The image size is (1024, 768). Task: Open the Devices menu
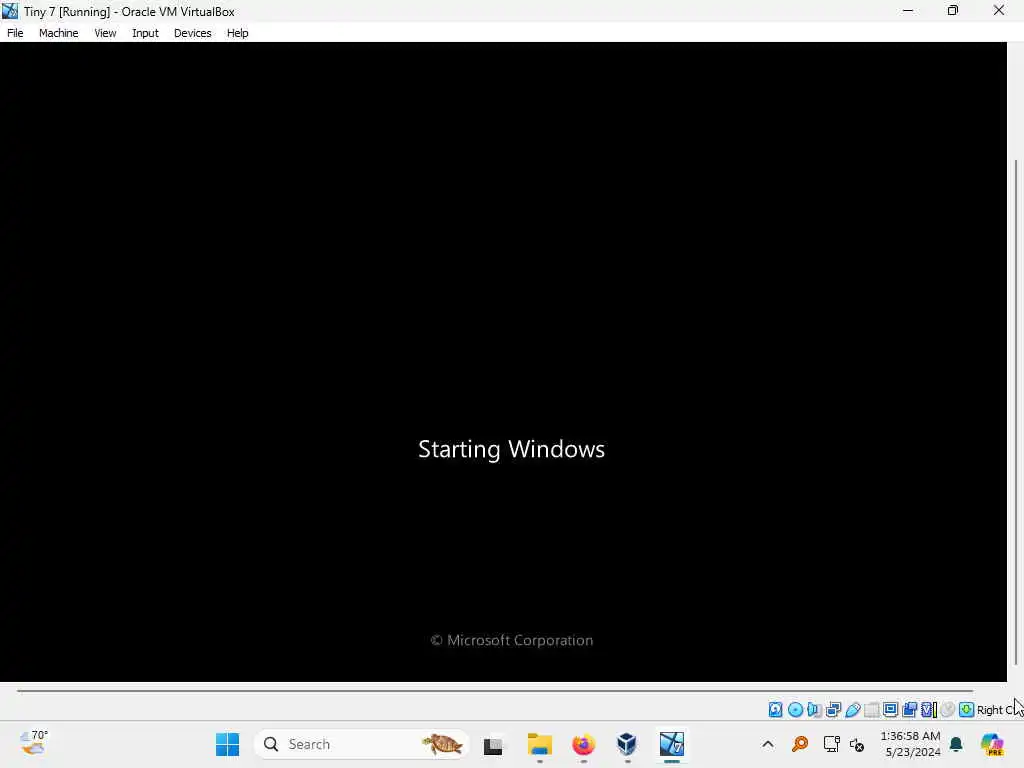[192, 33]
